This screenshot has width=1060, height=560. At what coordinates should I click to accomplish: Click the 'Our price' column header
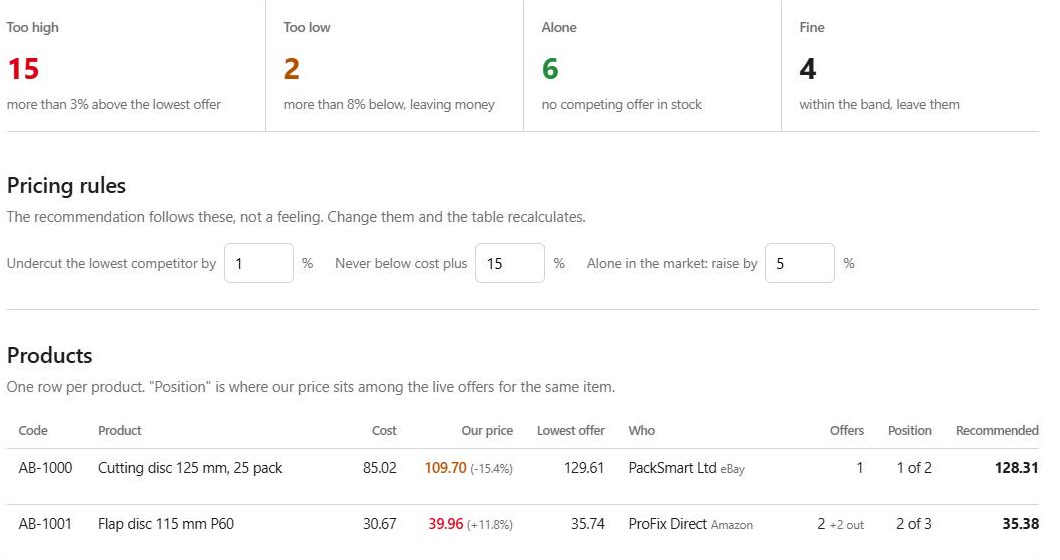[487, 430]
